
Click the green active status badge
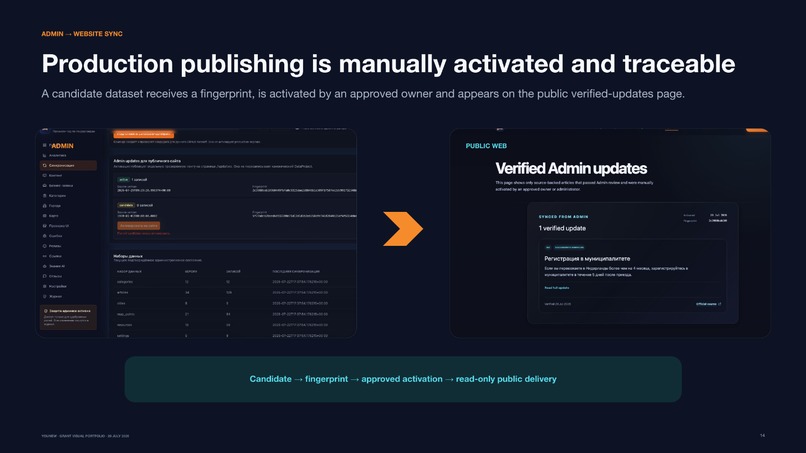click(x=123, y=179)
